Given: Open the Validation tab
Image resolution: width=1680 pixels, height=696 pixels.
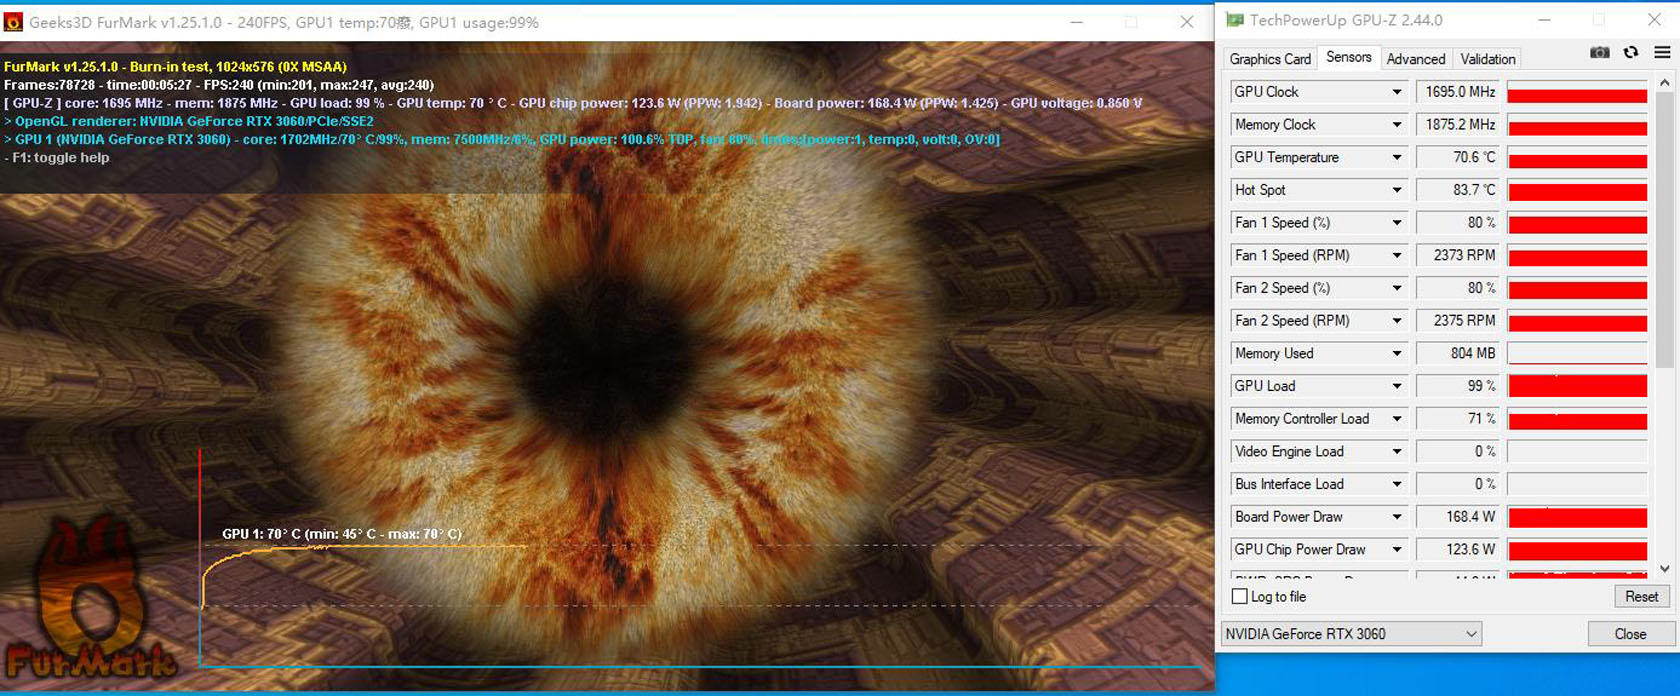Looking at the screenshot, I should [x=1487, y=59].
